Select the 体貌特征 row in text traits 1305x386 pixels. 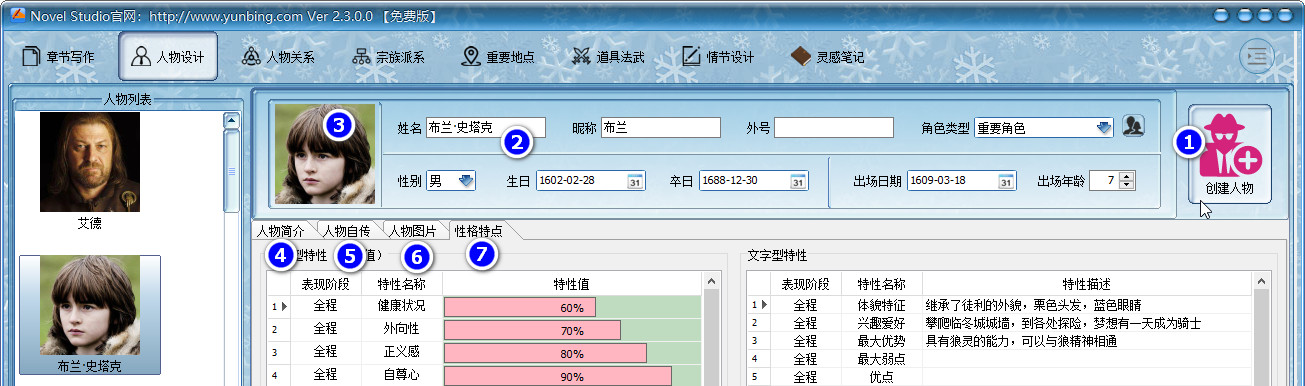[x=1000, y=304]
